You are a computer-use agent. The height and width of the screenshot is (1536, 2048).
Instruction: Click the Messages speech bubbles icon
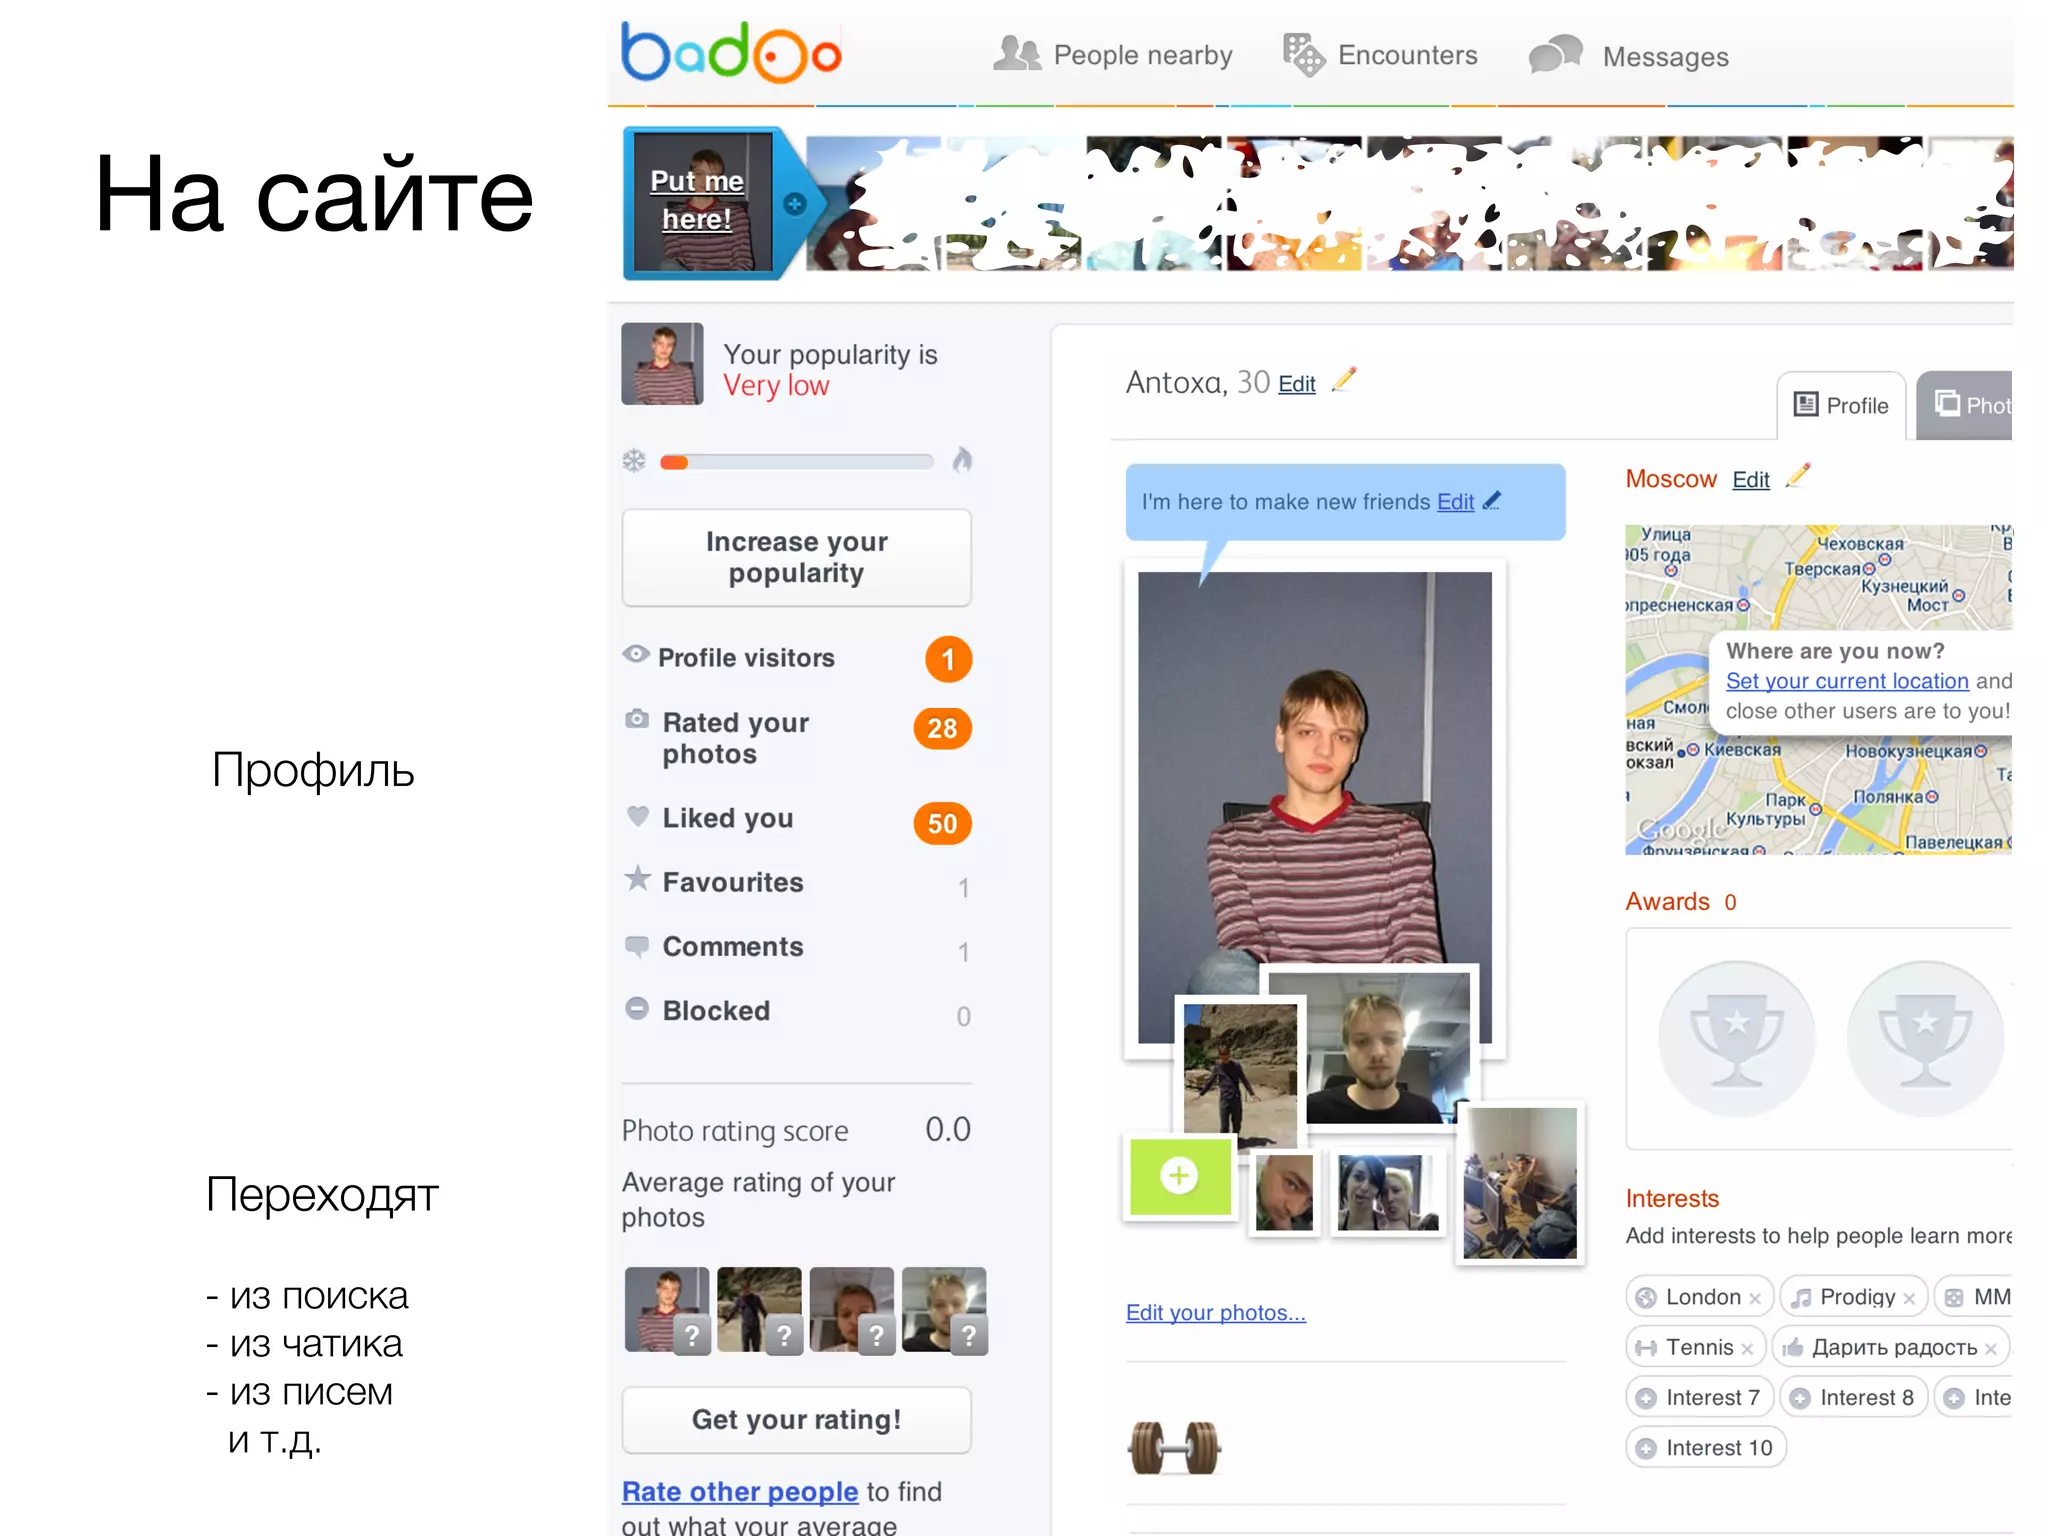[x=1556, y=55]
